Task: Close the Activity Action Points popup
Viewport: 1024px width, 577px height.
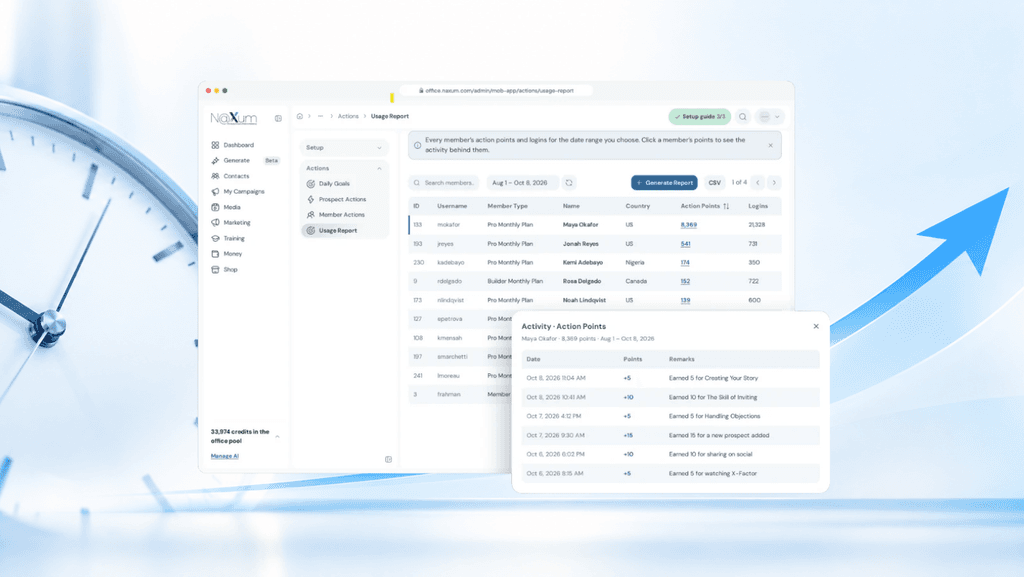Action: [x=816, y=326]
